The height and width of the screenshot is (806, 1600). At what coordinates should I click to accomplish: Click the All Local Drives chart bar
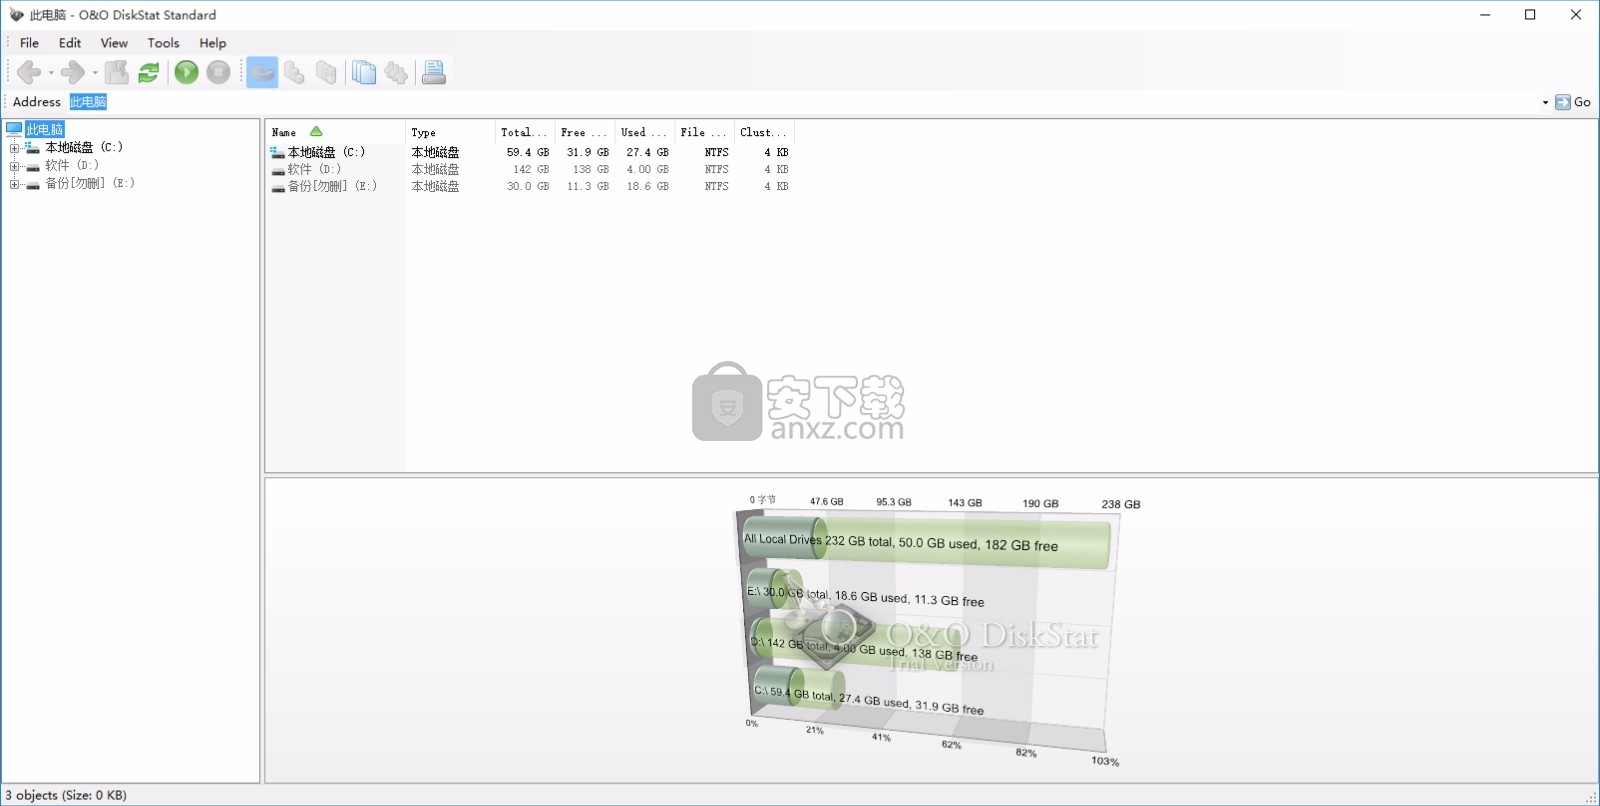[x=927, y=542]
